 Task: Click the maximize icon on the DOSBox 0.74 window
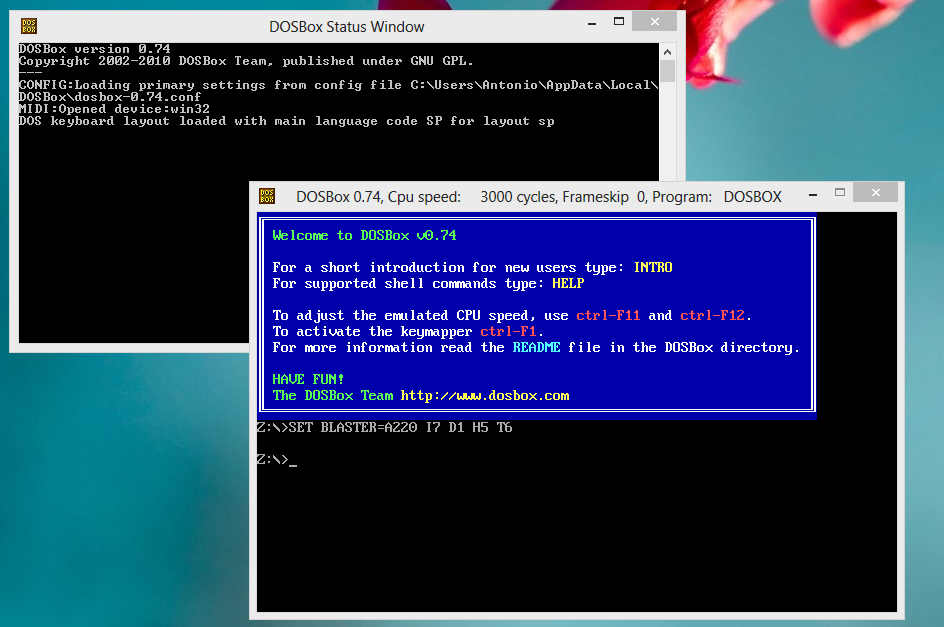839,192
